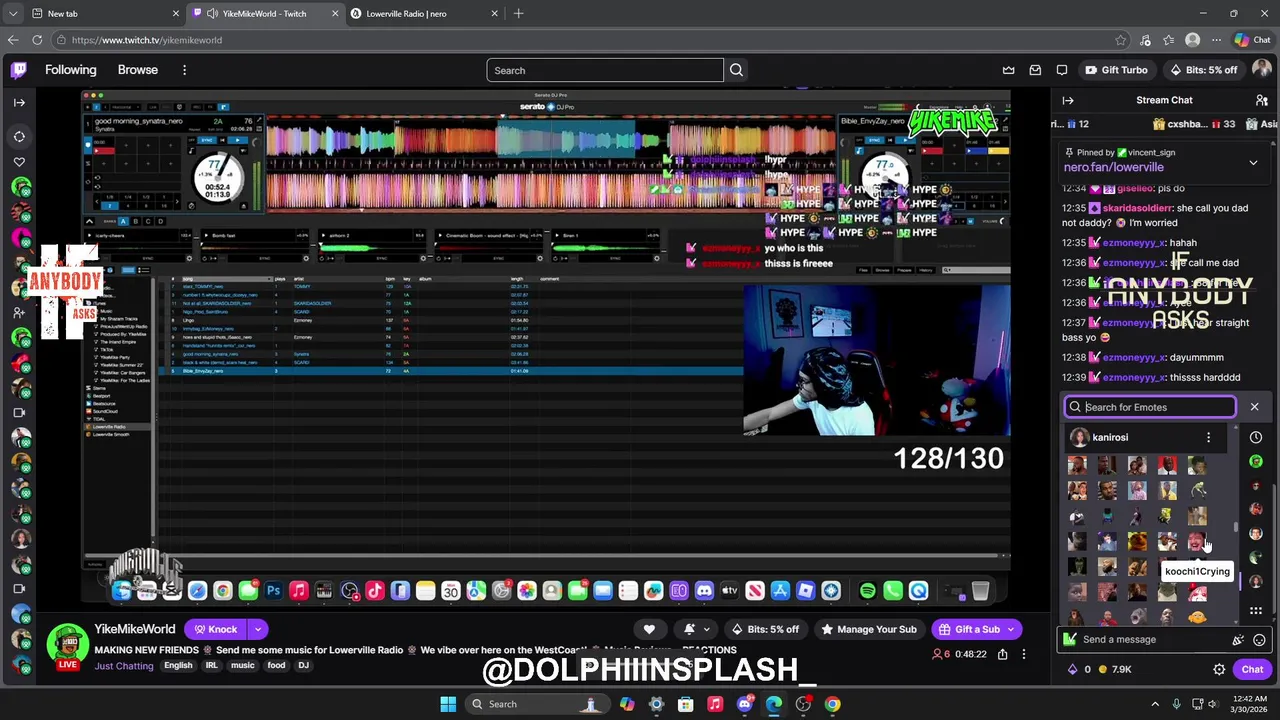Open the nero.fan/lowerville pinned link

pyautogui.click(x=1113, y=167)
